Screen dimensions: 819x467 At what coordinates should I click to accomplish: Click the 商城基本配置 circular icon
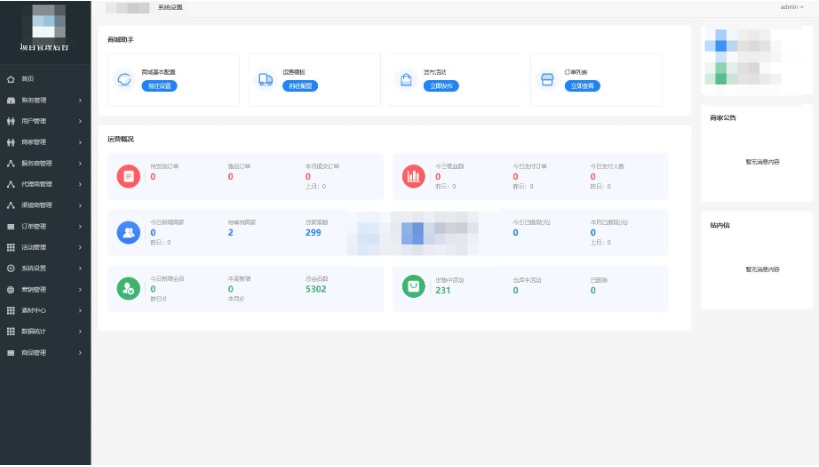point(125,80)
